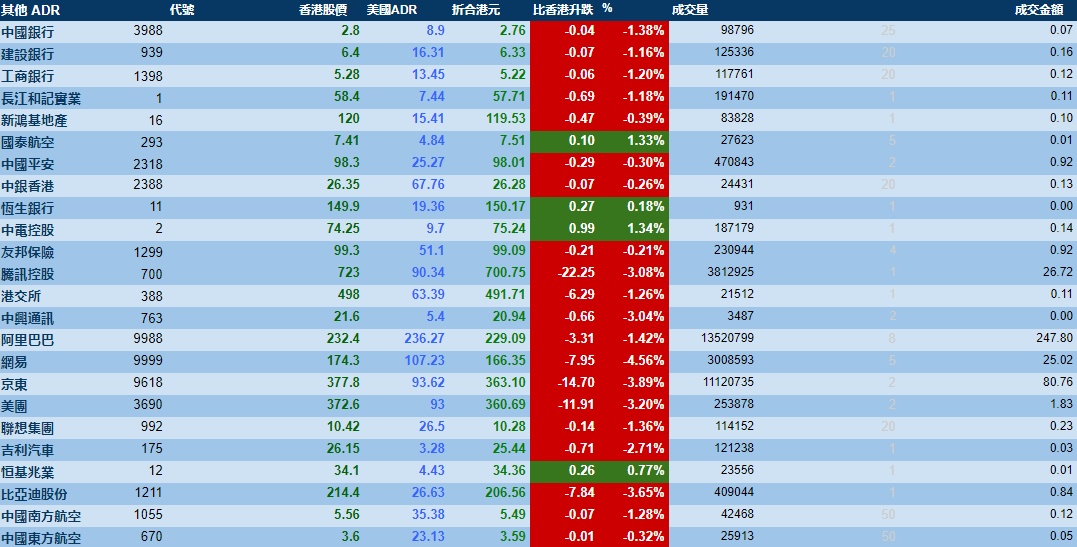Select the 折合港元 column header
This screenshot has width=1077, height=547.
476,10
